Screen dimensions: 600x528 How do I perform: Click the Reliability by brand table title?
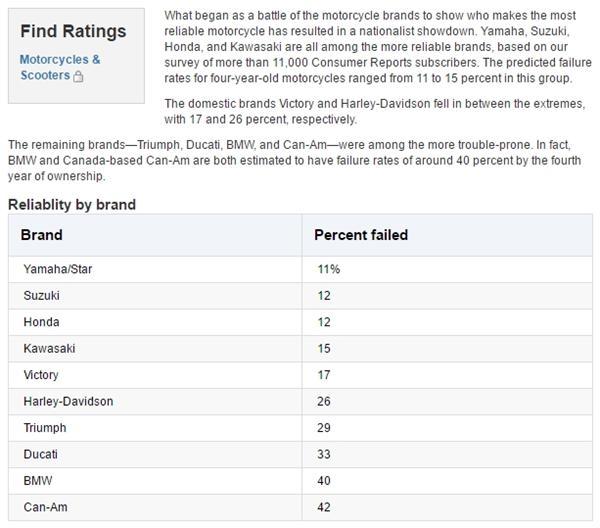pyautogui.click(x=72, y=204)
